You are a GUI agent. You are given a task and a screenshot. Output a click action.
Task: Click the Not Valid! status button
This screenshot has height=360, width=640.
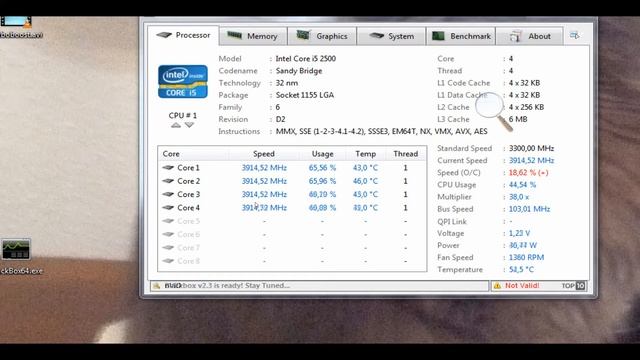pos(522,286)
